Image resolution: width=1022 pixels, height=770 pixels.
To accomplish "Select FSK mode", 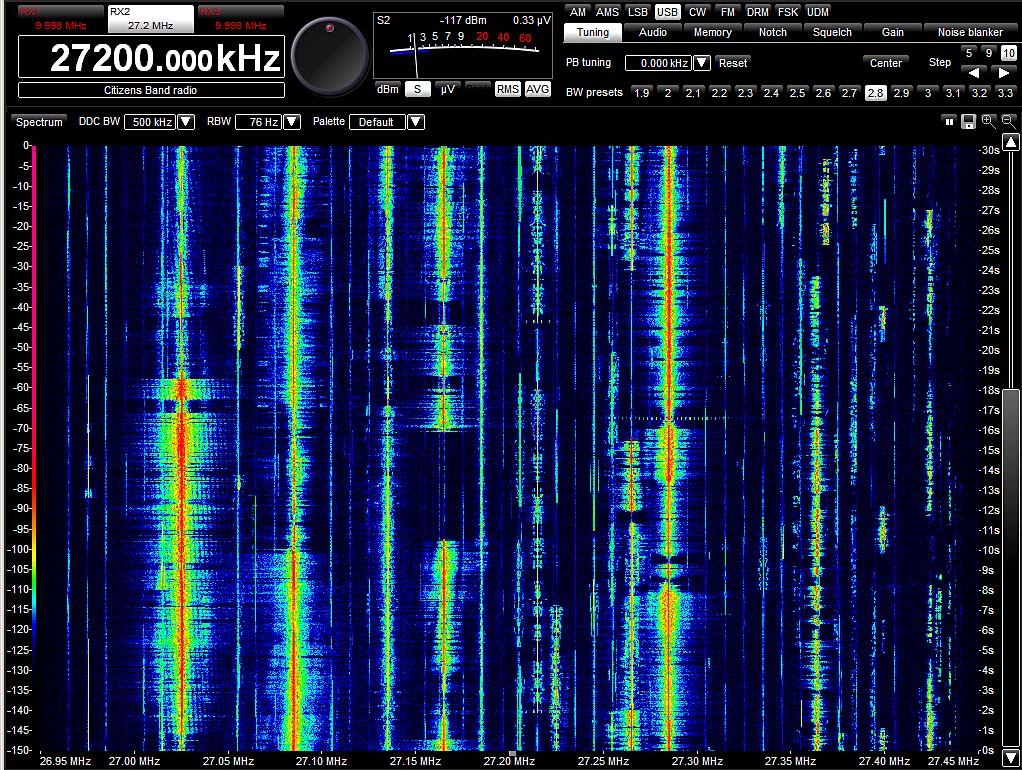I will click(x=787, y=12).
